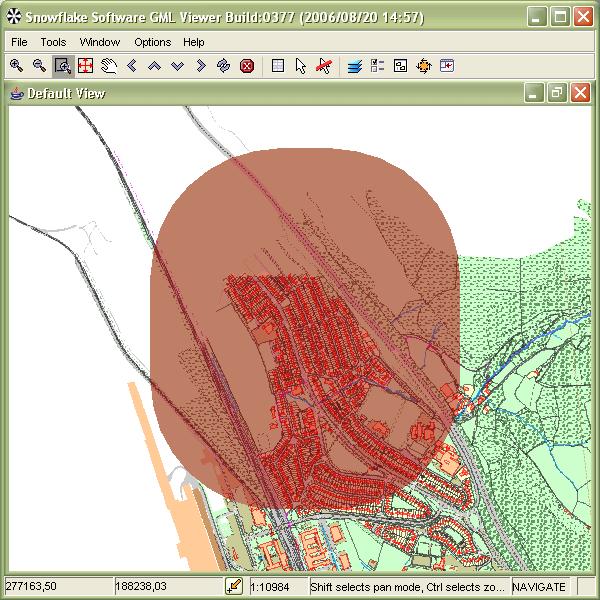Click the zoom to full extent icon
This screenshot has width=600, height=600.
tap(85, 66)
